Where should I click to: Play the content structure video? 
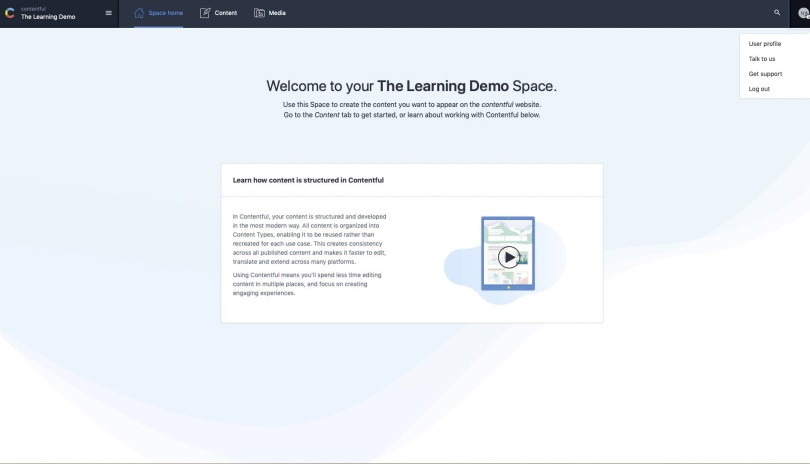(509, 257)
